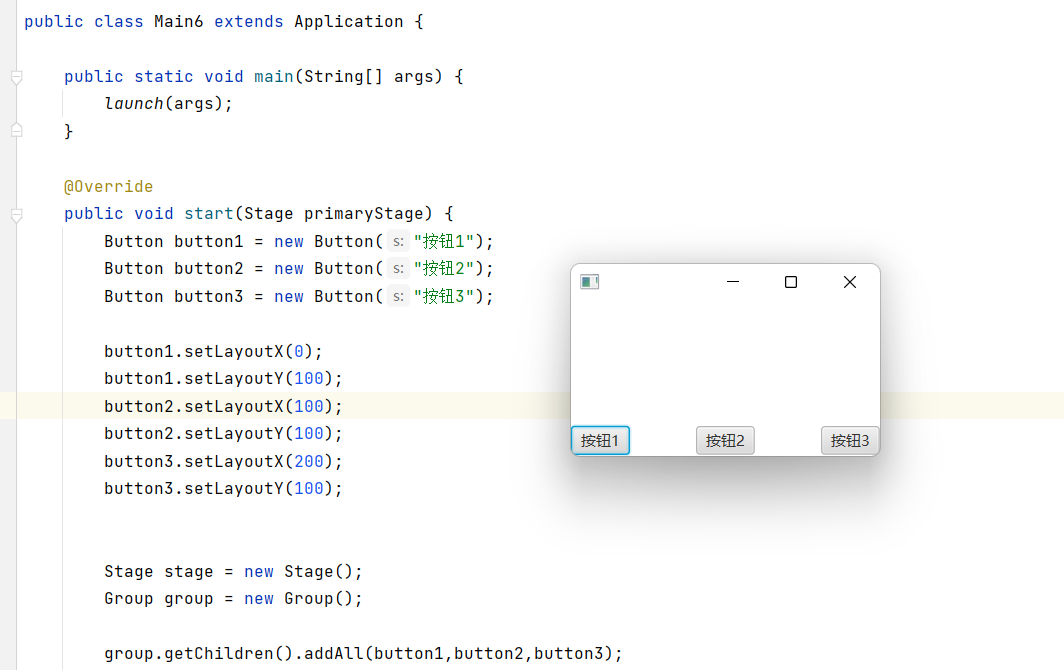Click the 按钮2 button in the JavaFX window

(x=725, y=441)
